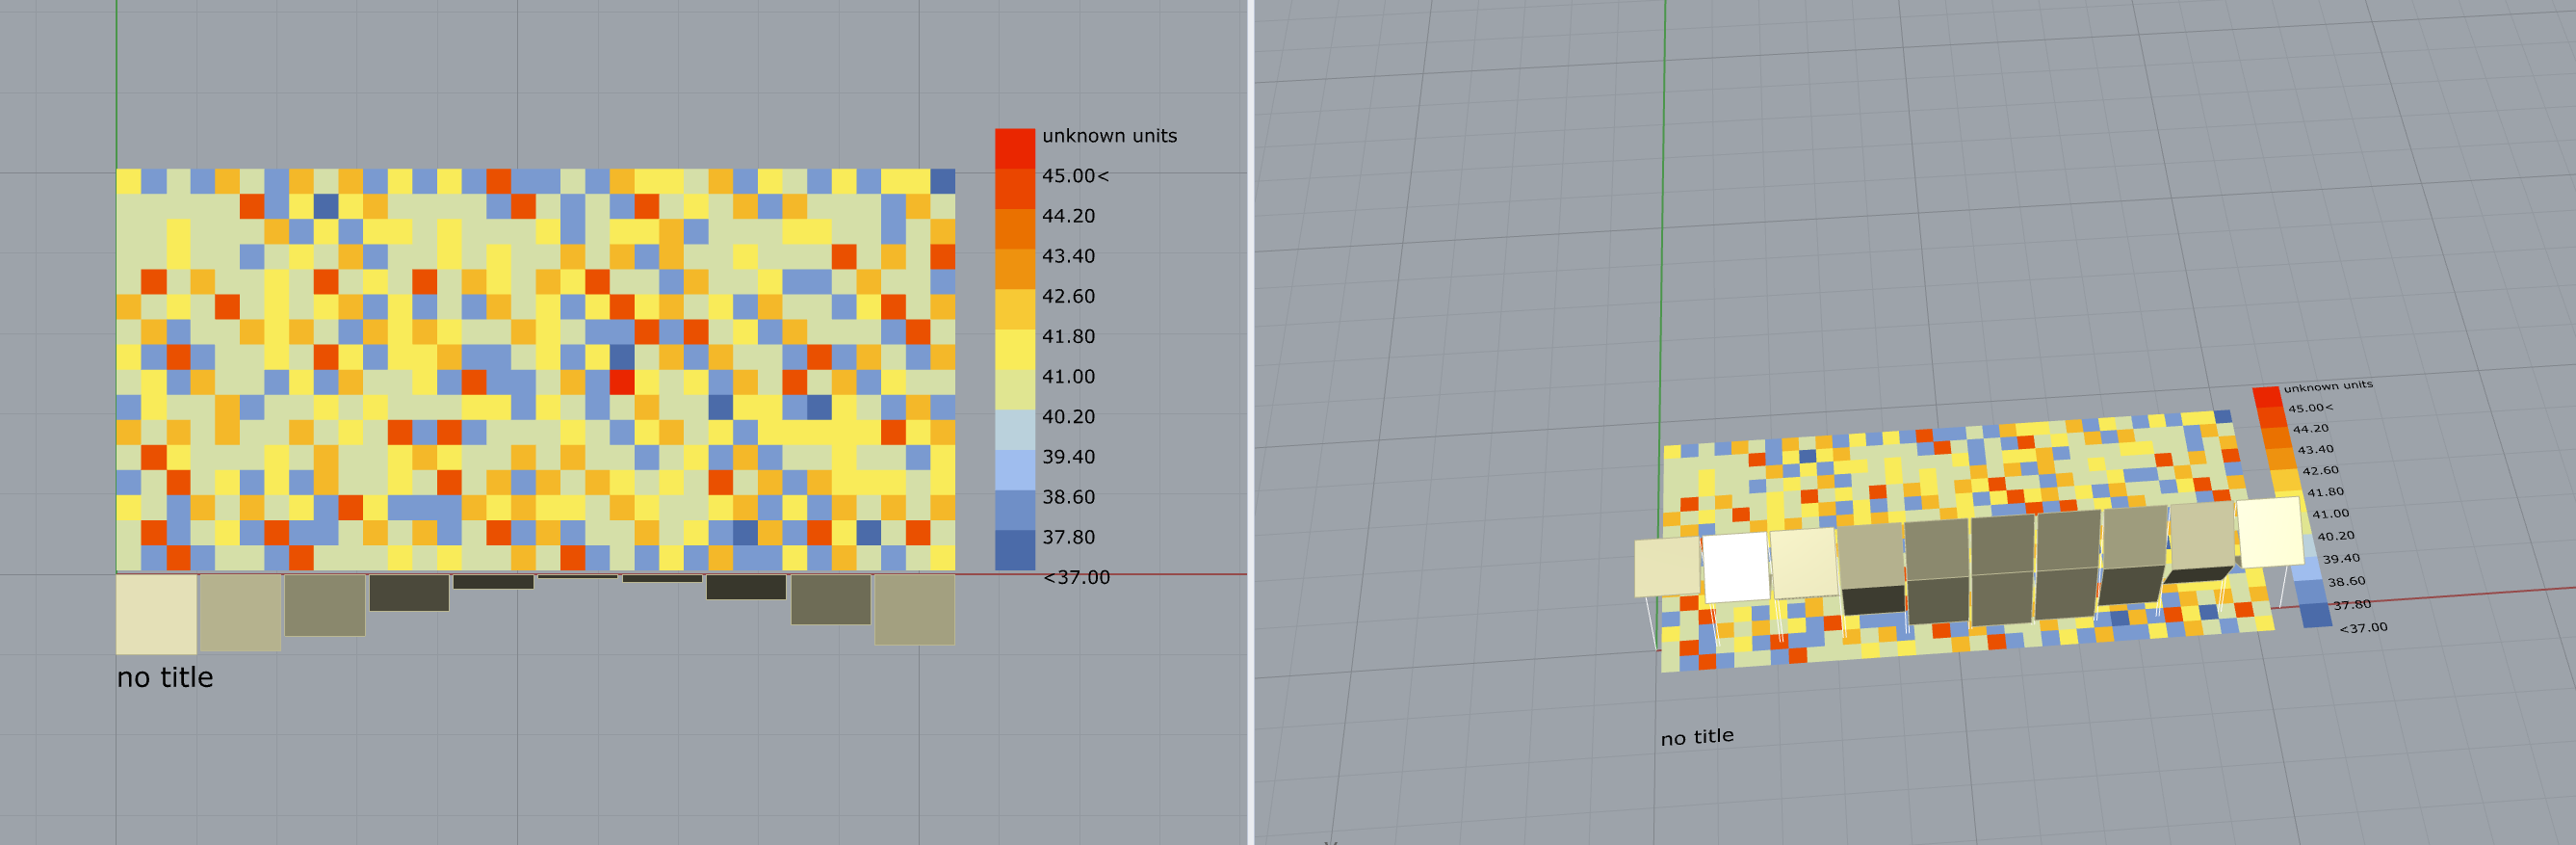Select the 'no title' text in left viewport
Screen dimensions: 2576x845
(x=165, y=677)
